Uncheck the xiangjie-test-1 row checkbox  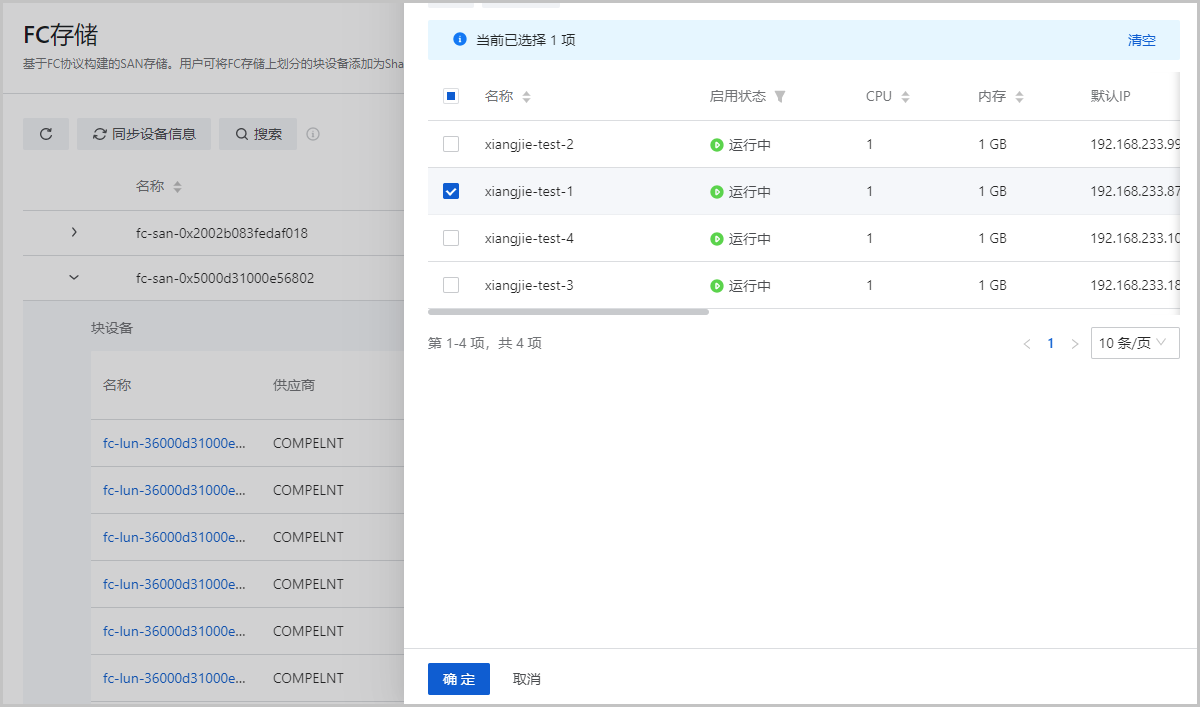[x=451, y=191]
